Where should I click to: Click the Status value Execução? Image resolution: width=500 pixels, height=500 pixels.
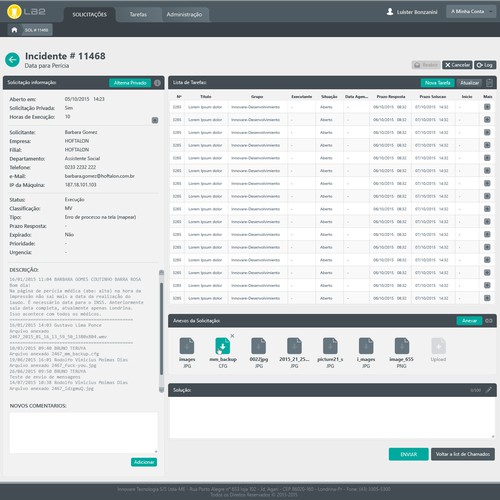74,200
